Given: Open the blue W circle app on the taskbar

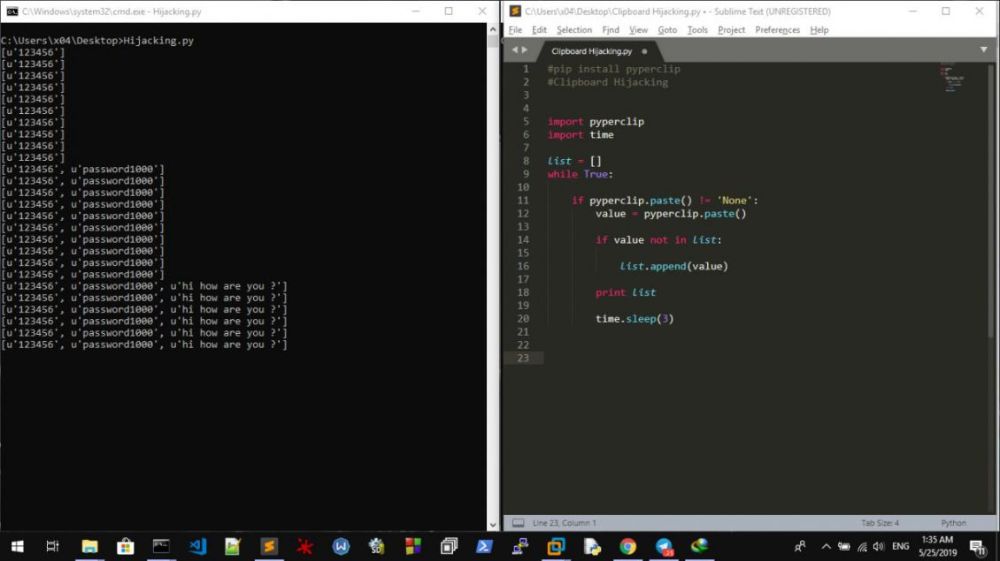Looking at the screenshot, I should click(x=341, y=546).
